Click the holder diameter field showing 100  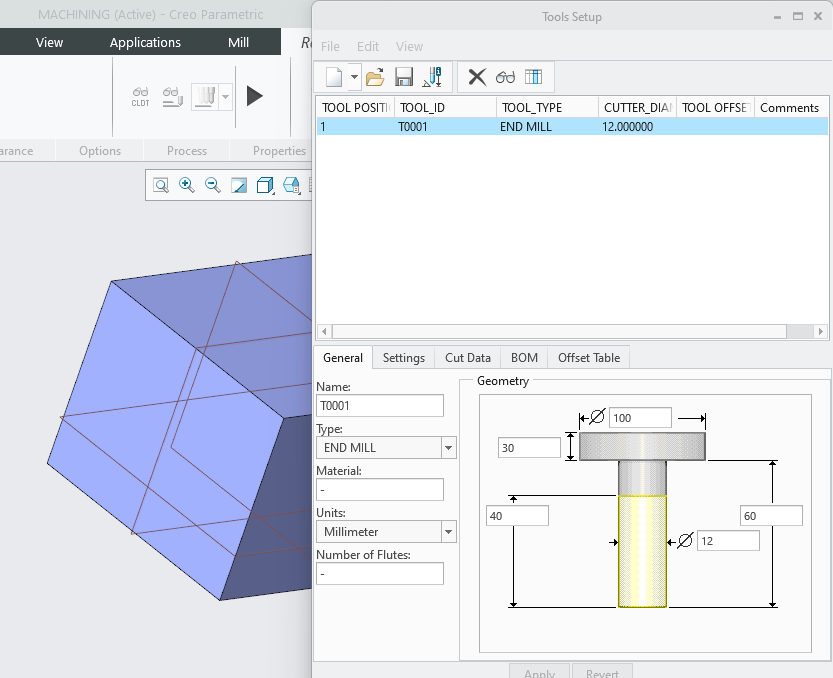[640, 418]
